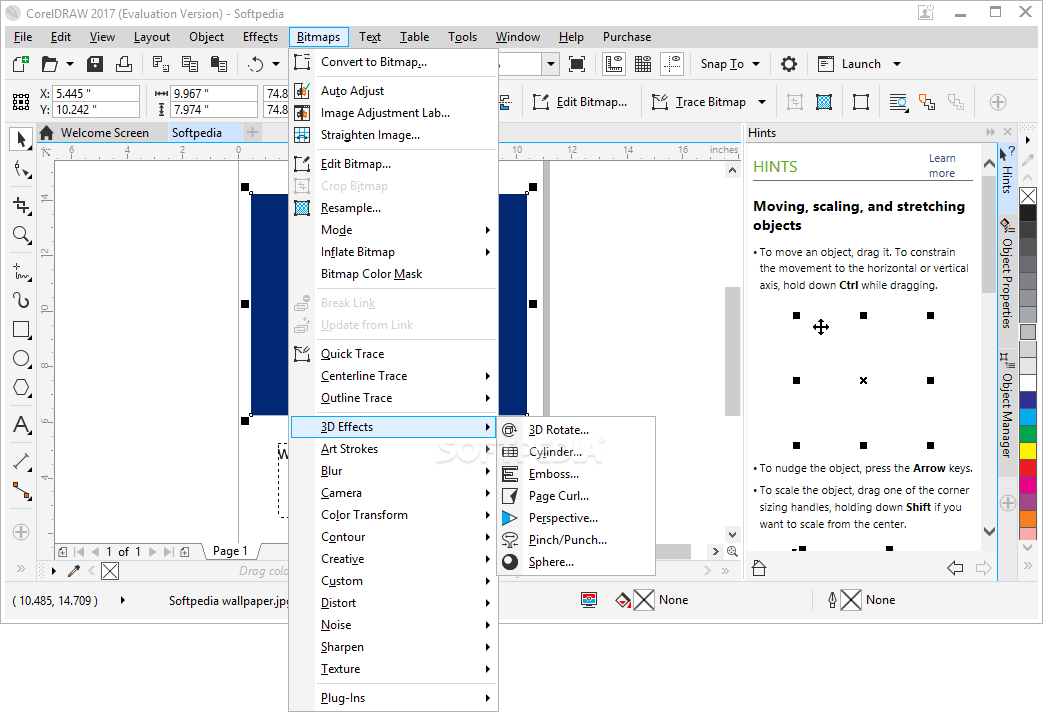The image size is (1043, 712).
Task: Select the Zoom magnifier tool
Action: [21, 235]
